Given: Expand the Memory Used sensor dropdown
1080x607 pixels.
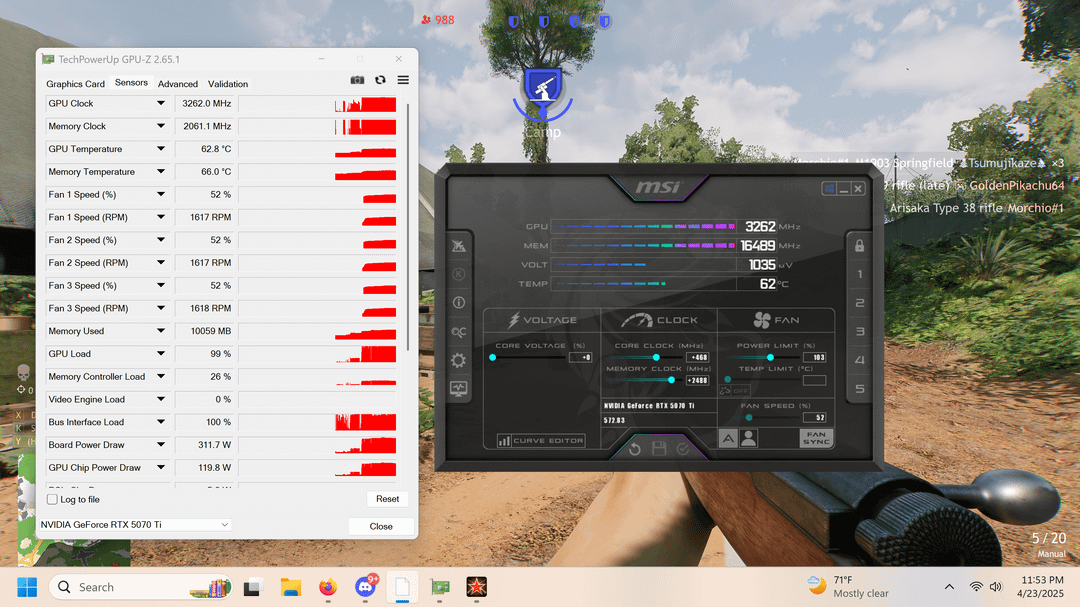Looking at the screenshot, I should click(160, 331).
